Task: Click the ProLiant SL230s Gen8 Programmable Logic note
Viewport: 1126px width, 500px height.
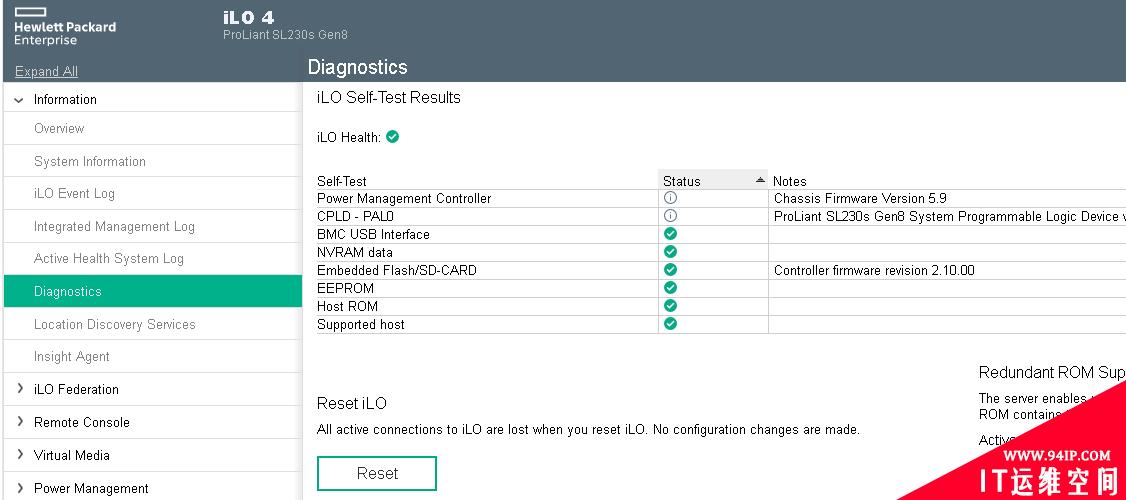Action: 949,216
